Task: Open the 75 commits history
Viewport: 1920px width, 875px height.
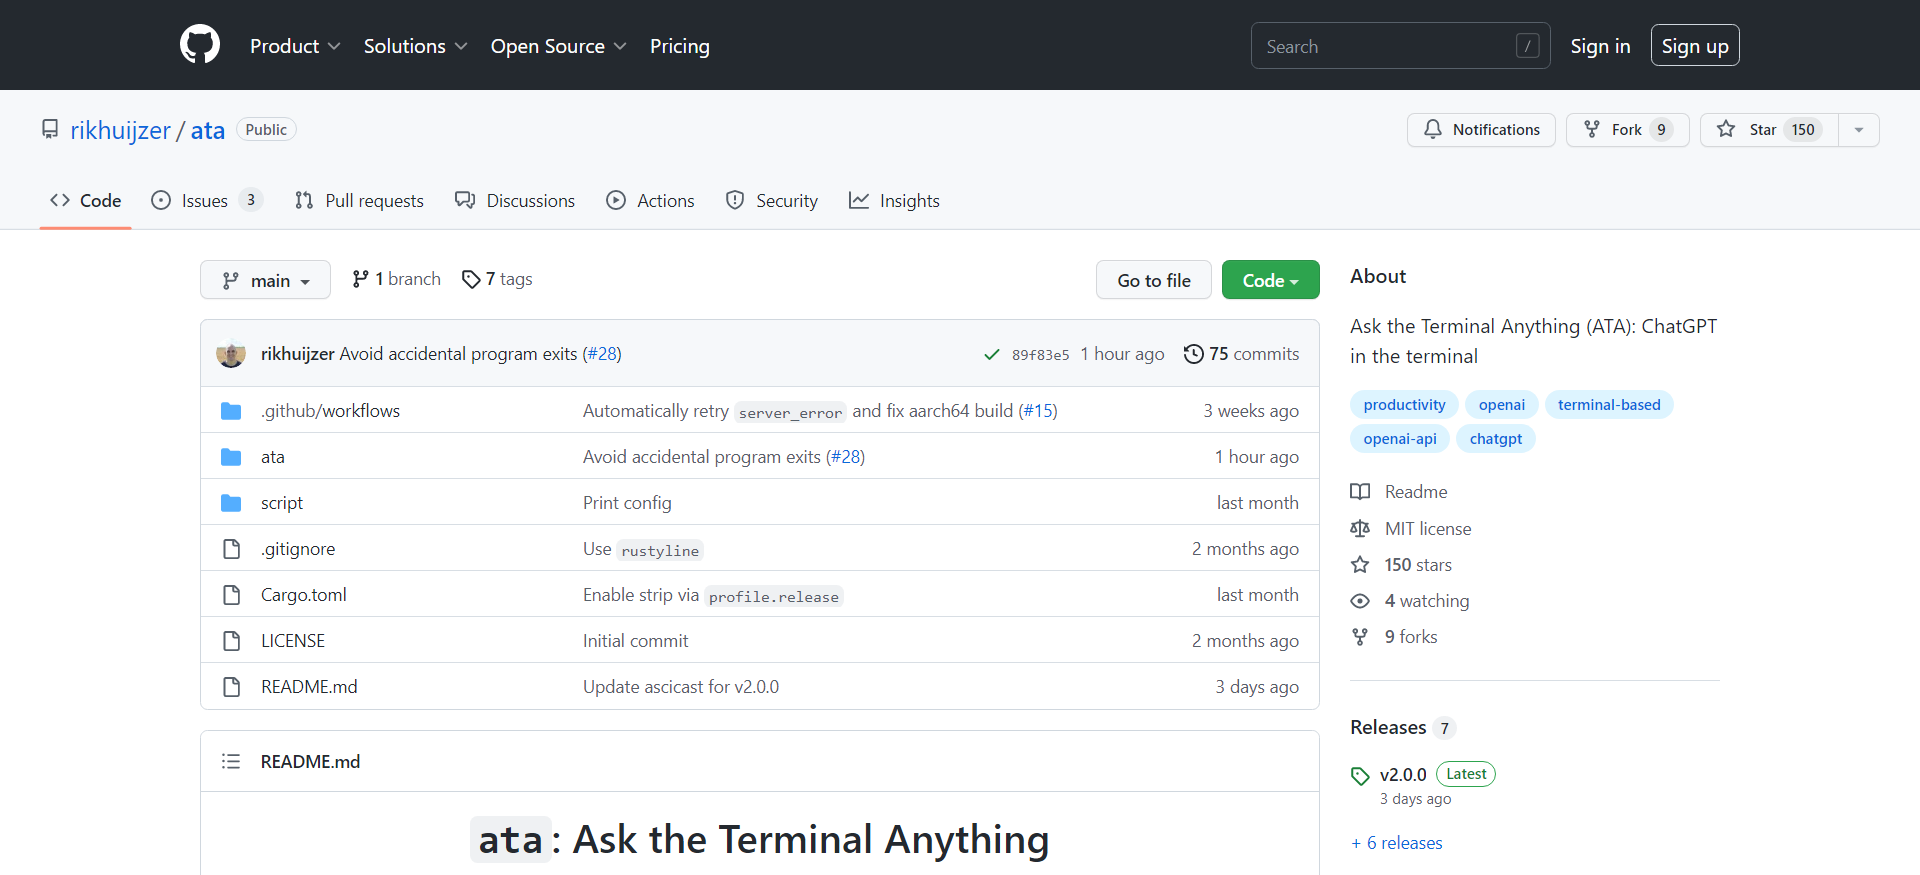Action: click(x=1241, y=354)
